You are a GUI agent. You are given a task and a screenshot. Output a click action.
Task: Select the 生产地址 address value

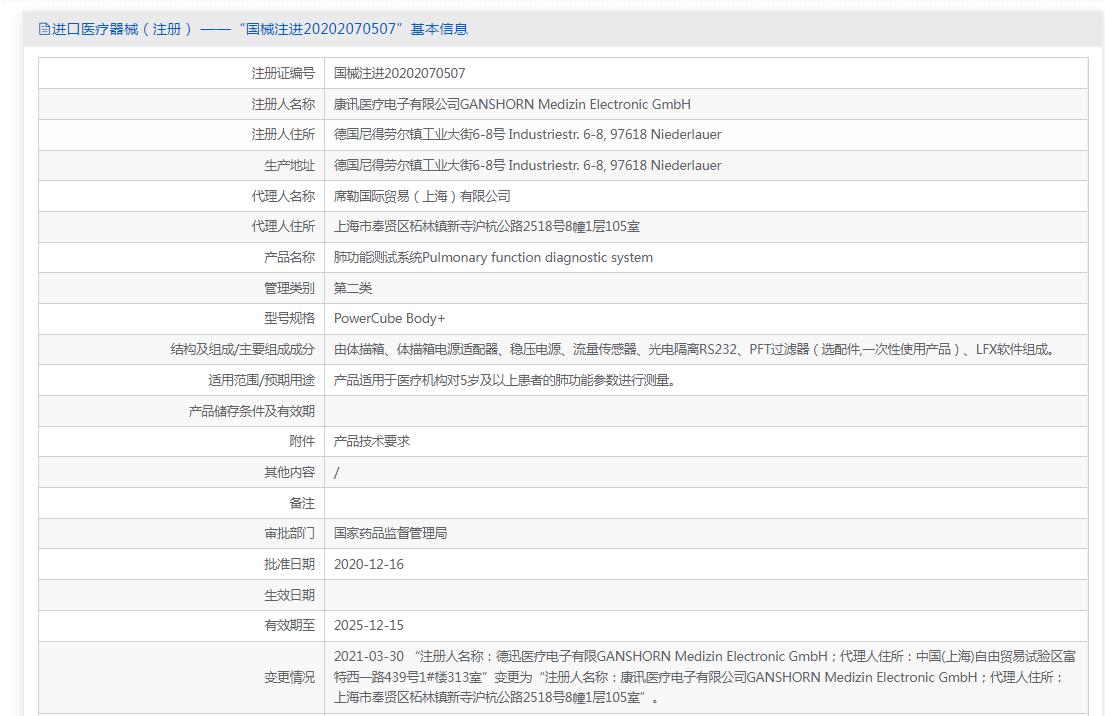pos(528,166)
